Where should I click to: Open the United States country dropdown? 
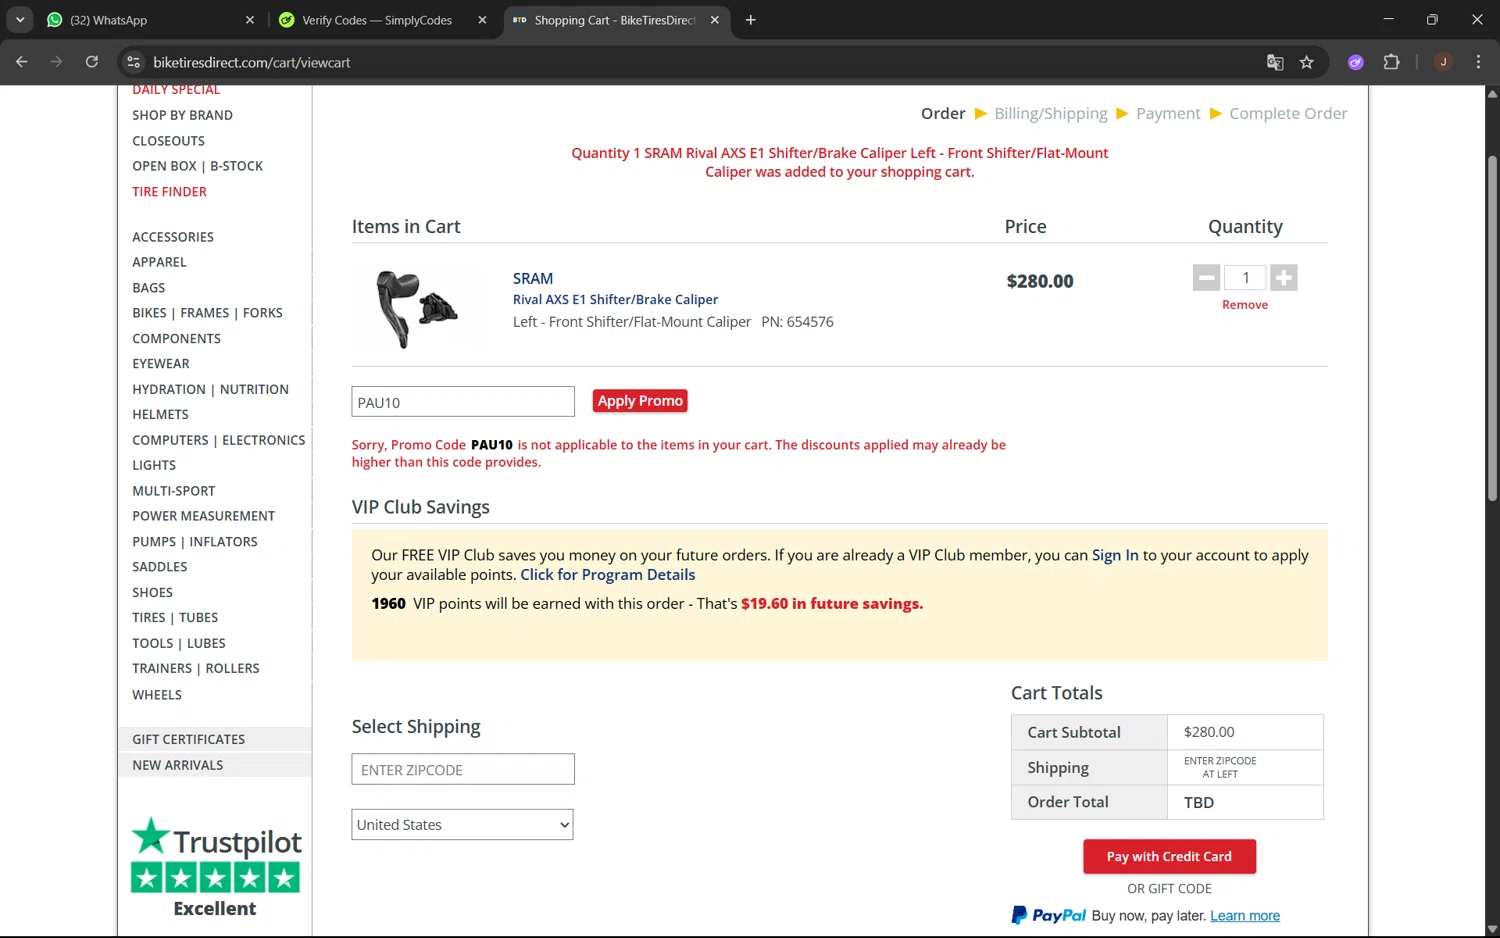click(x=462, y=825)
